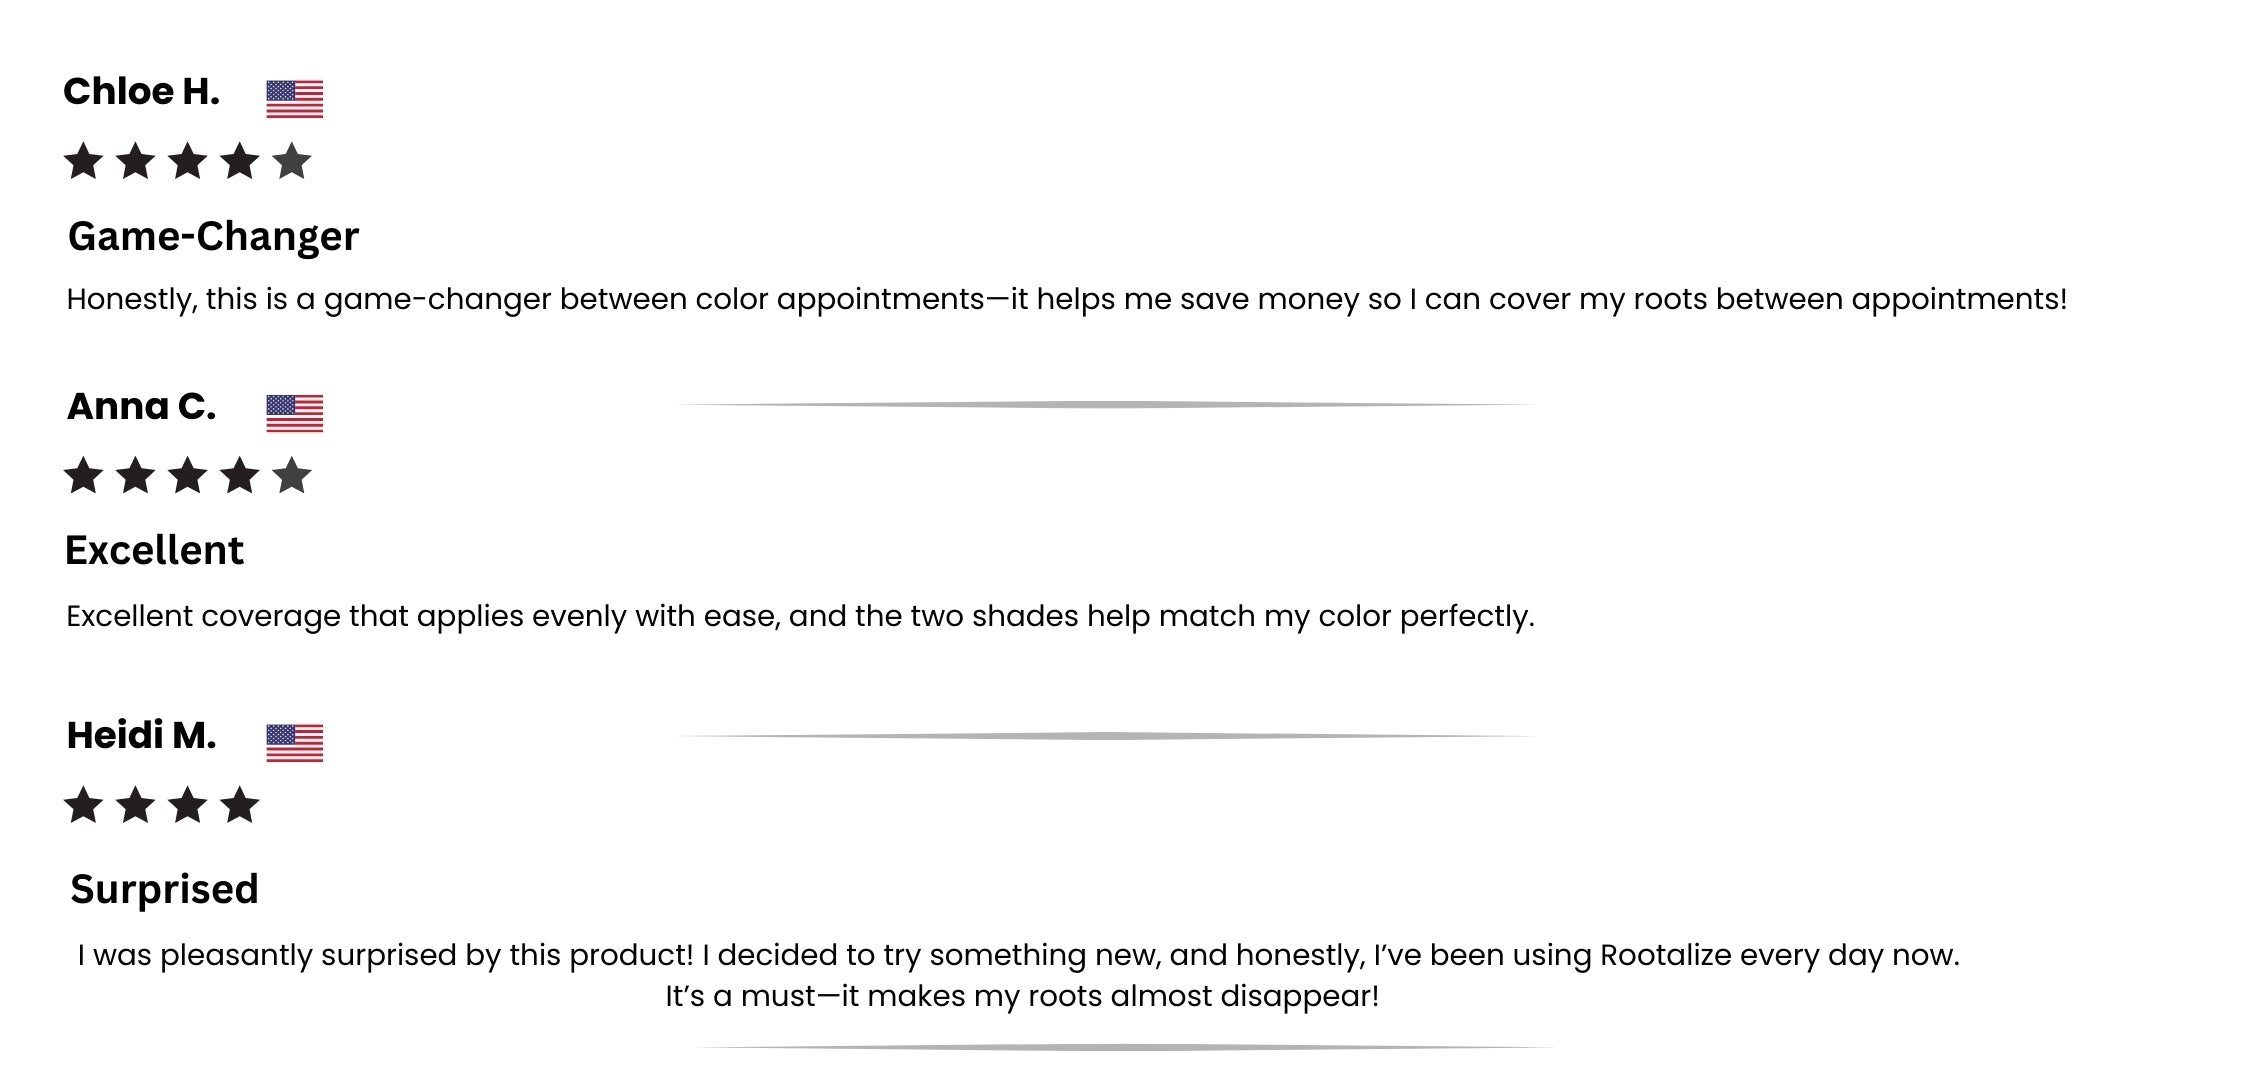This screenshot has height=1076, width=2250.
Task: Click the third star in Anna's rating
Action: click(187, 476)
